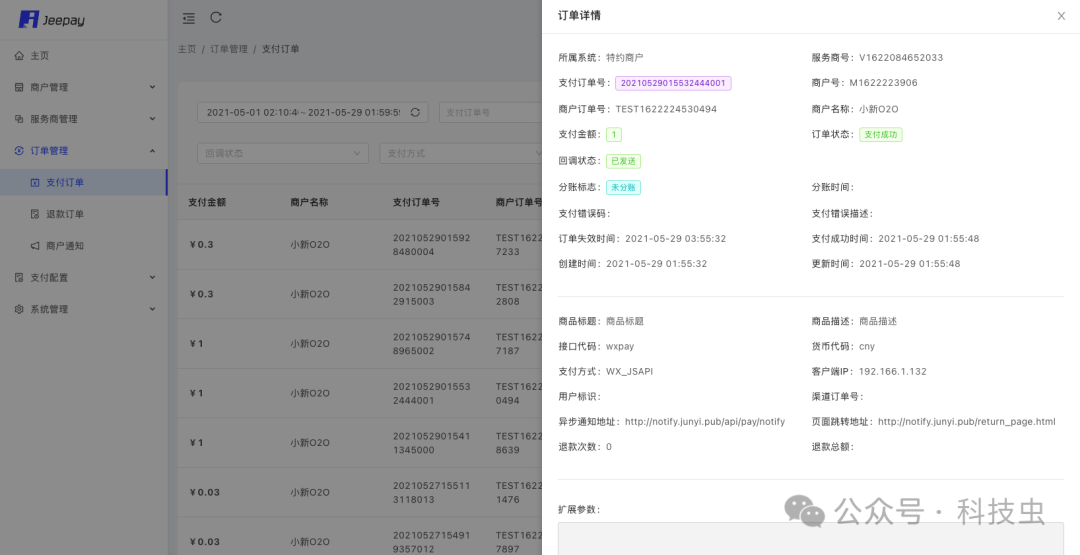Click the async notify URL text

705,421
